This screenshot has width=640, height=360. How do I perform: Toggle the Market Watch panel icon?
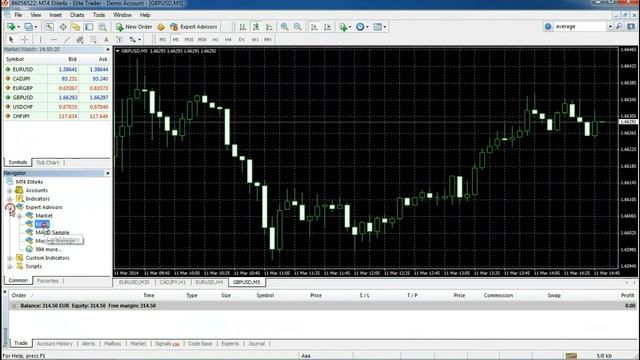tap(49, 27)
